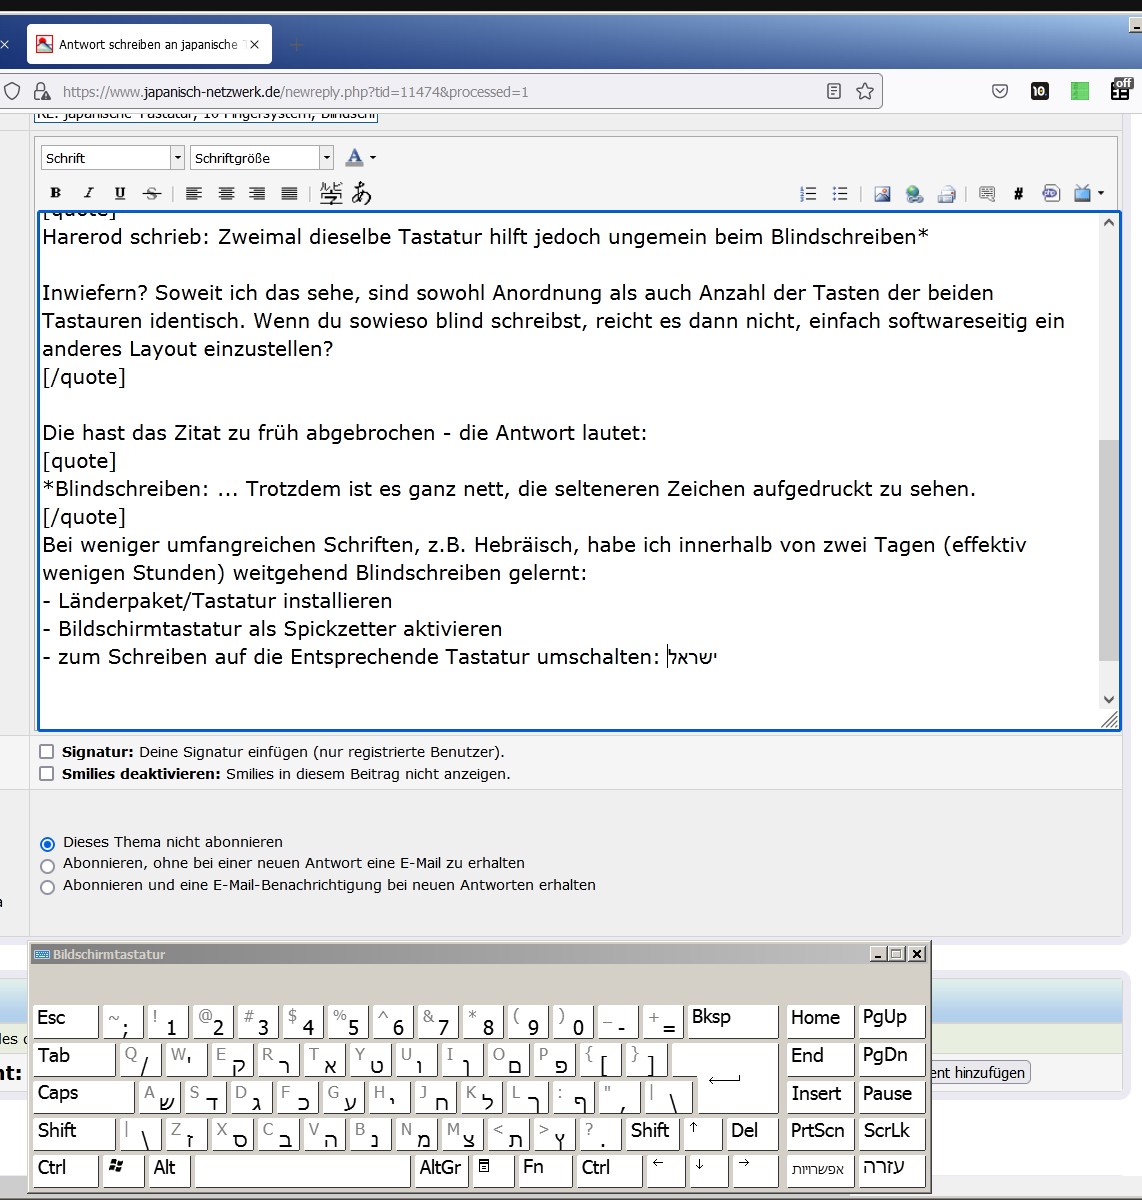The width and height of the screenshot is (1142, 1200).
Task: Click the space bar on on-screen keyboard
Action: pos(302,1170)
